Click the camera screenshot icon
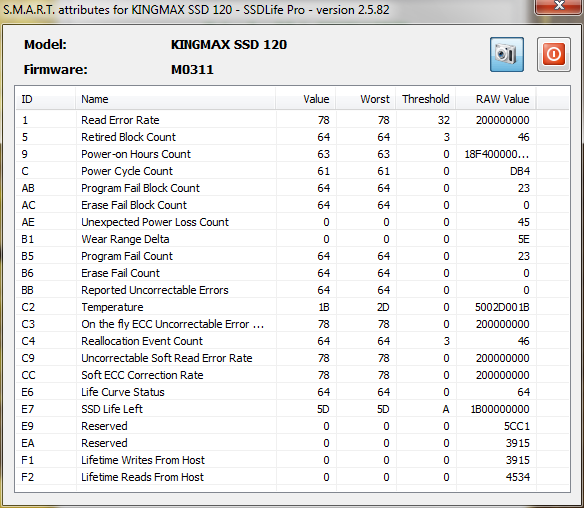 (507, 54)
